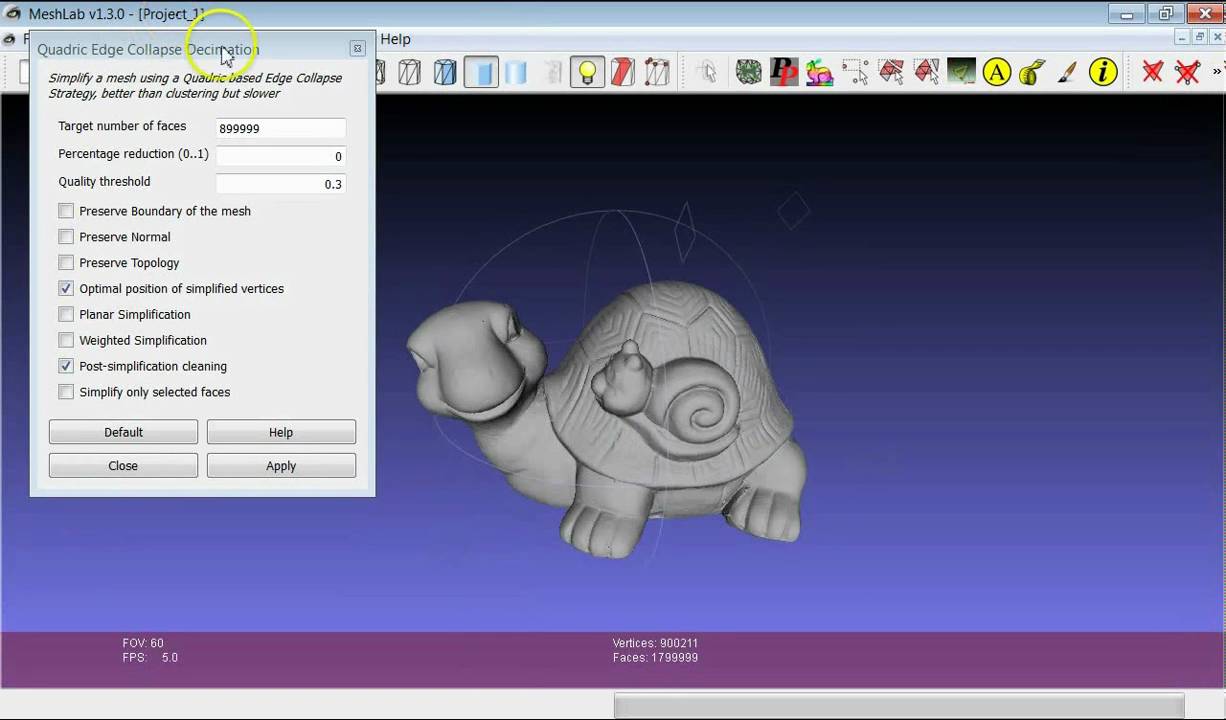Enable Preserve Boundary of the mesh
This screenshot has width=1226, height=720.
tap(66, 211)
